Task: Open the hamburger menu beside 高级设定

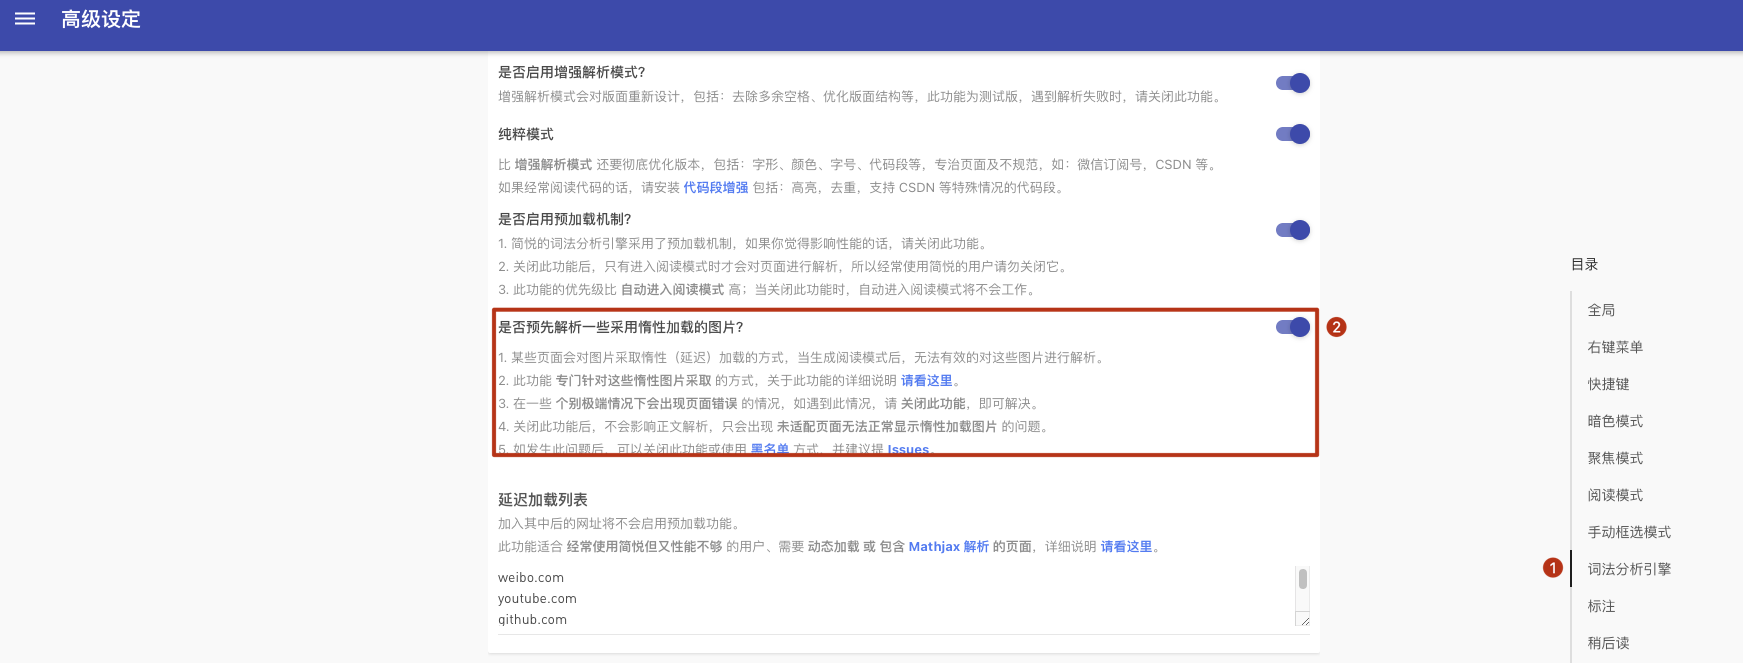Action: pyautogui.click(x=25, y=19)
